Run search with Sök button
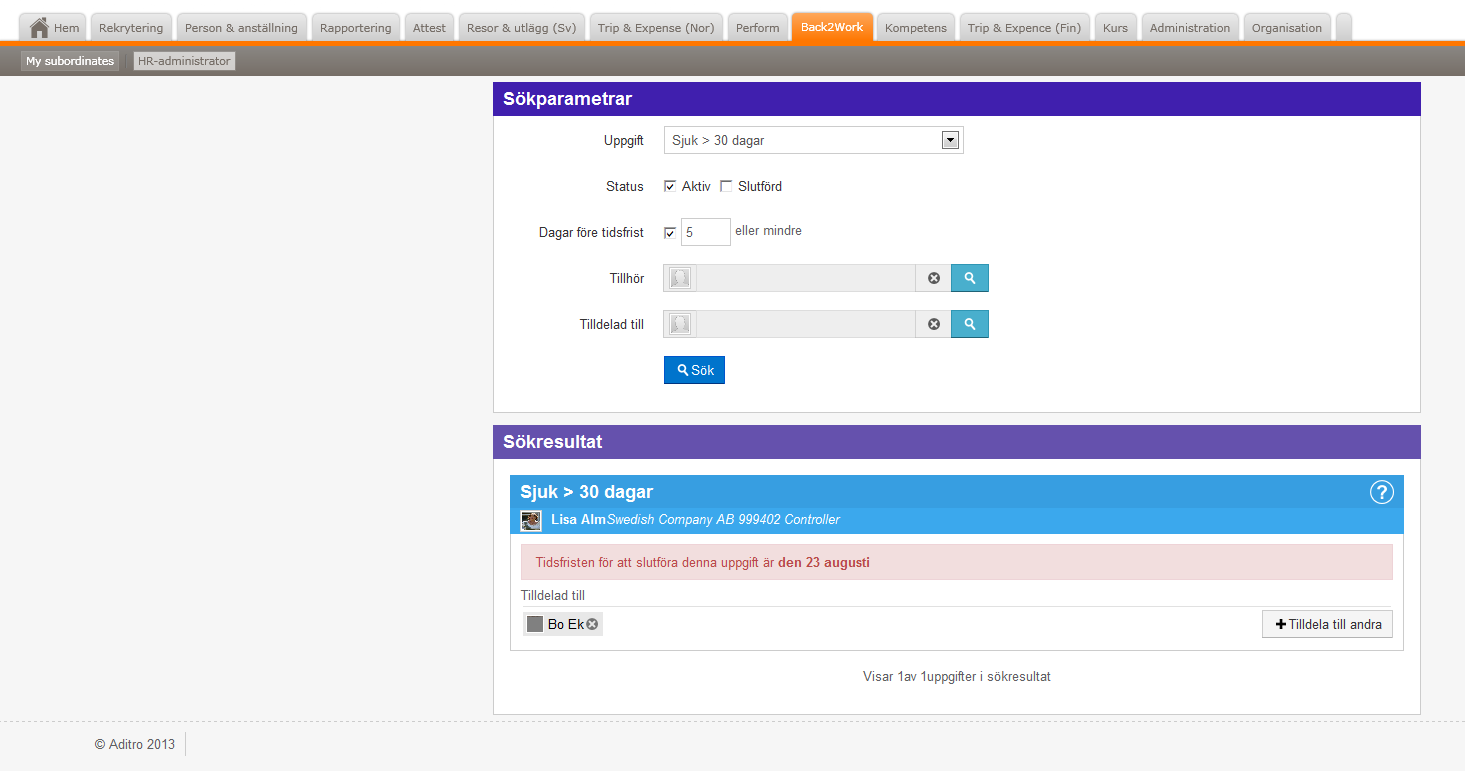This screenshot has height=771, width=1465. pyautogui.click(x=694, y=370)
